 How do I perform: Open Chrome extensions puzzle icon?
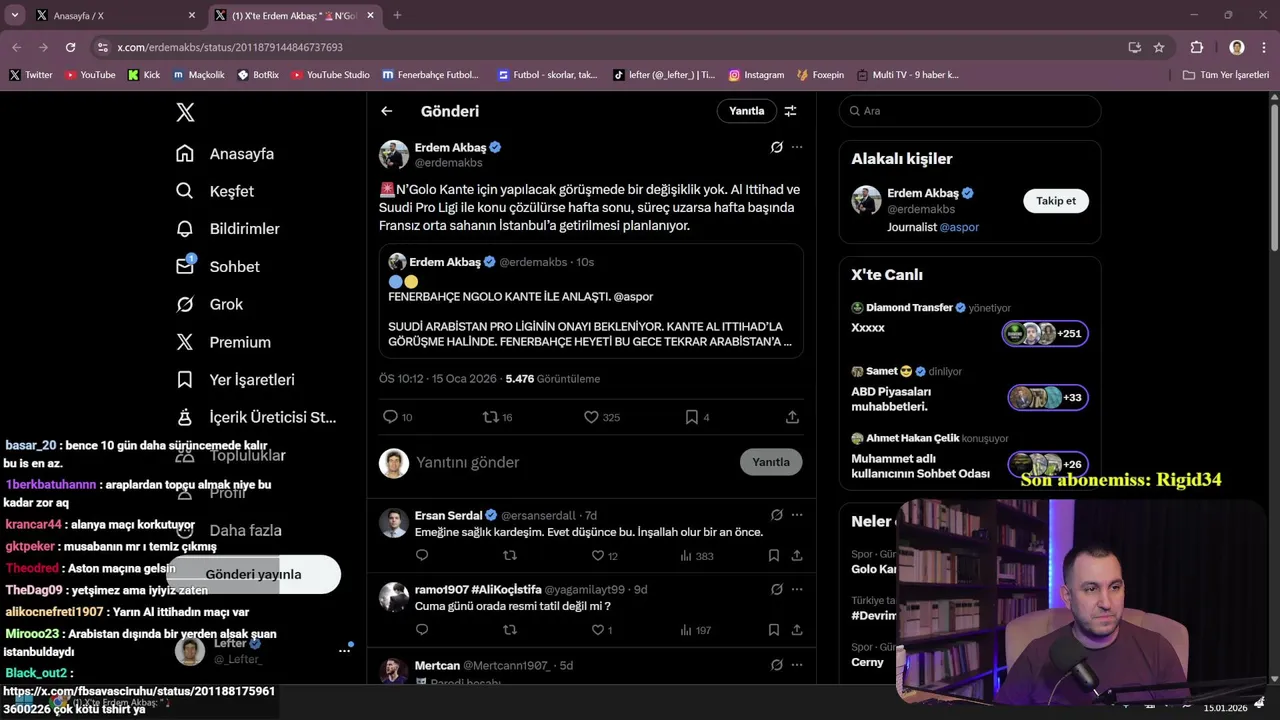(x=1197, y=47)
